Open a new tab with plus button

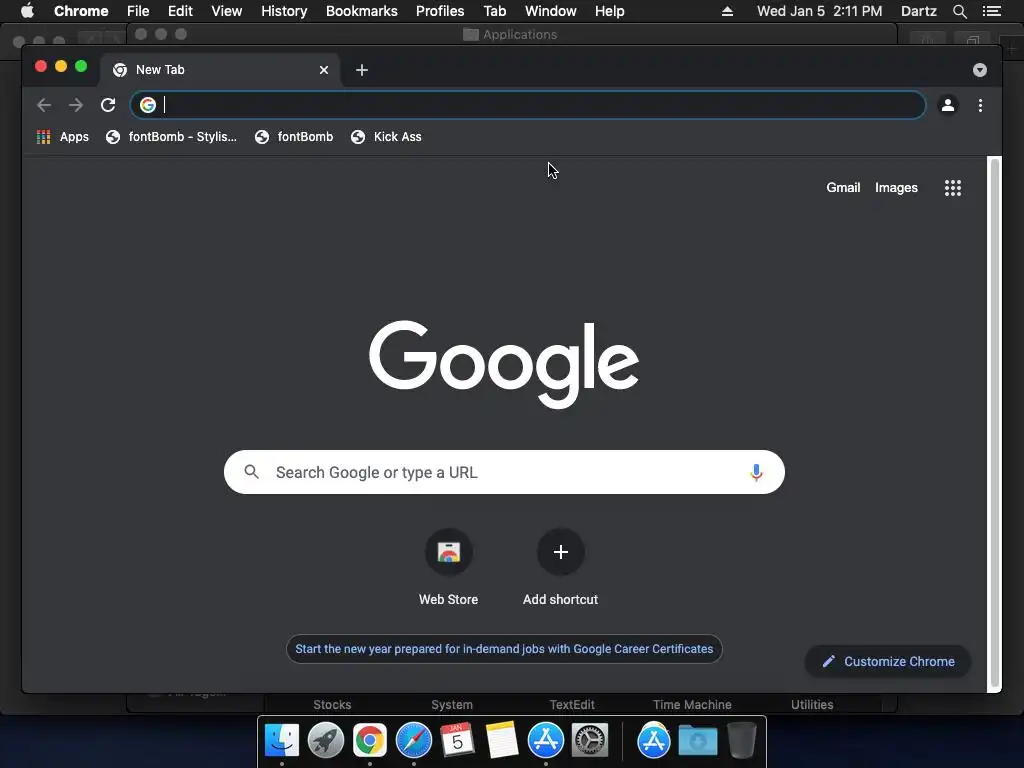point(362,70)
